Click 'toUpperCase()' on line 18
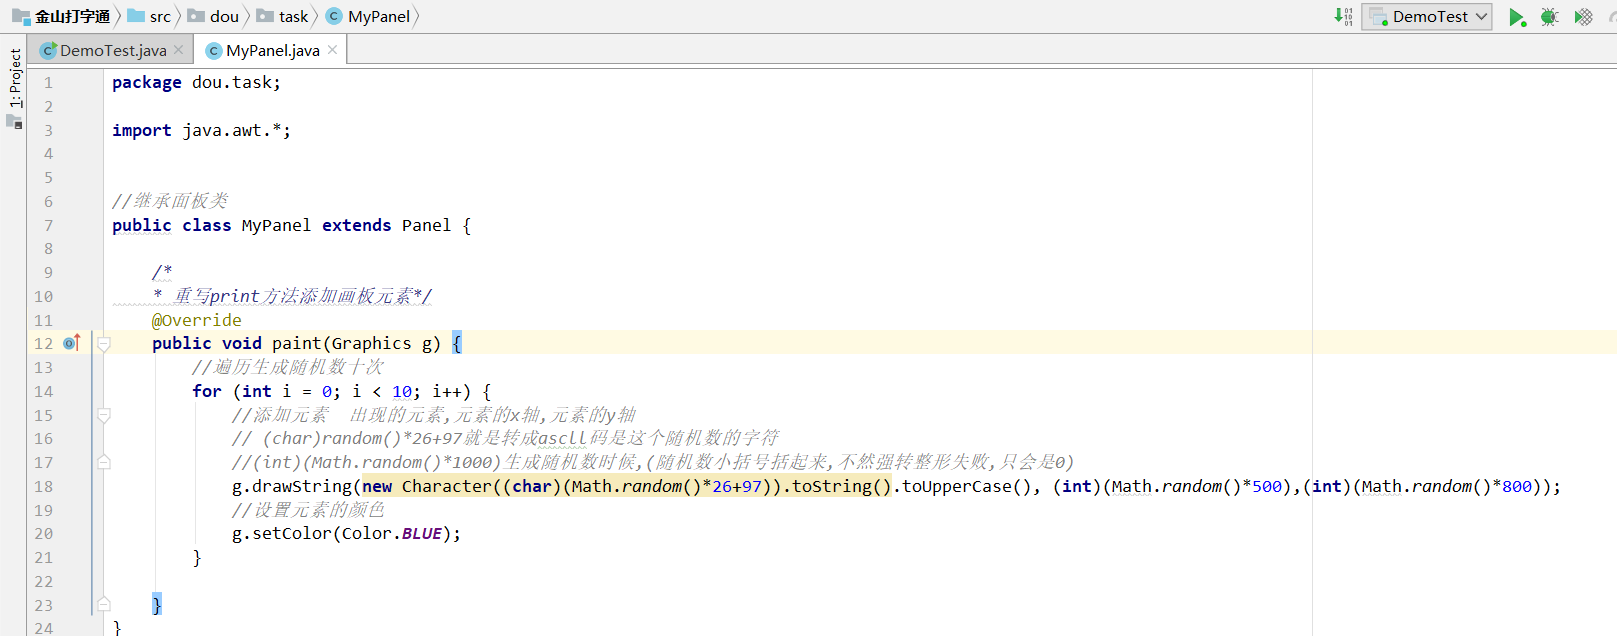This screenshot has width=1617, height=636. tap(966, 487)
